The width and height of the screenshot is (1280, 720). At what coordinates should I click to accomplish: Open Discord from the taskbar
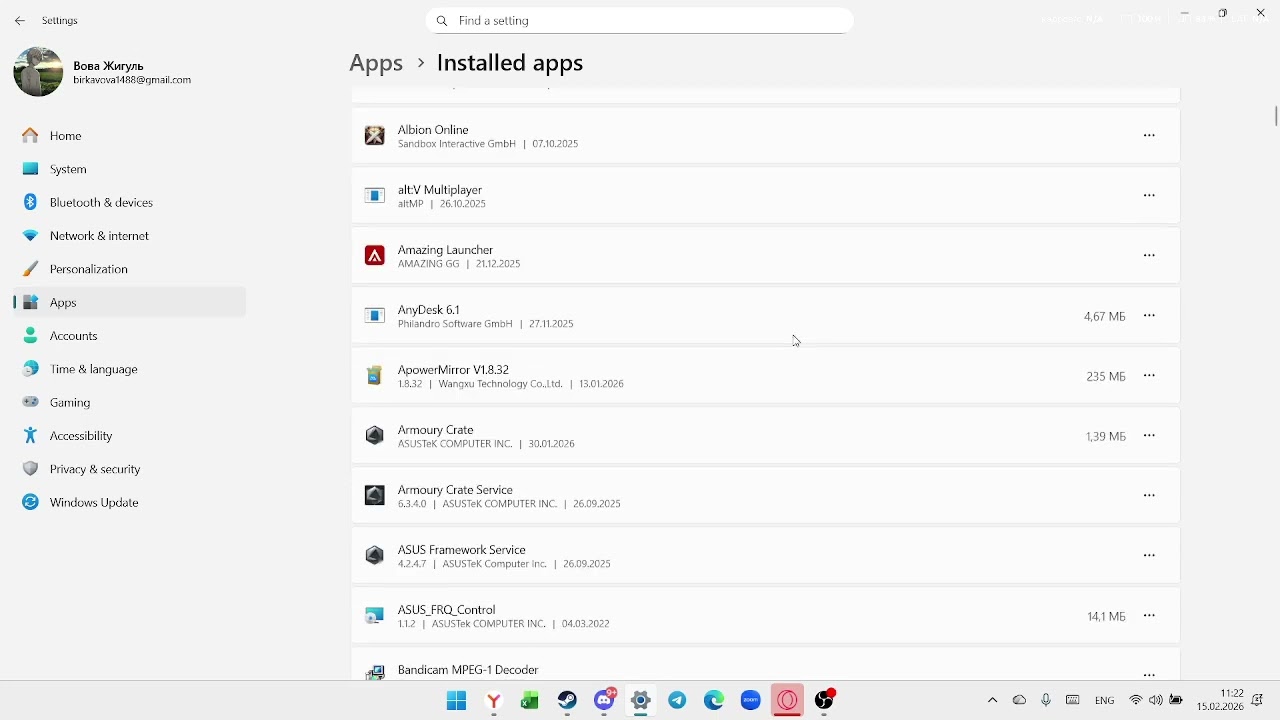(x=604, y=701)
